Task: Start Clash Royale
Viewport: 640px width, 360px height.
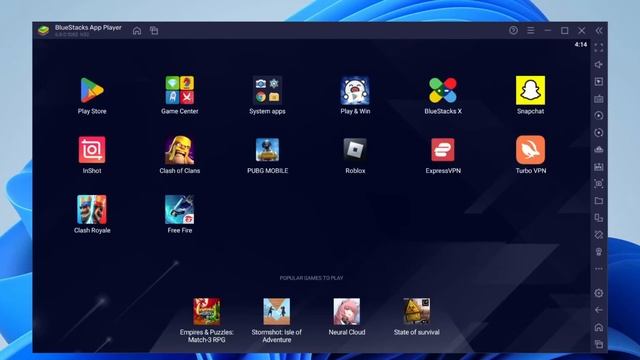Action: coord(92,209)
